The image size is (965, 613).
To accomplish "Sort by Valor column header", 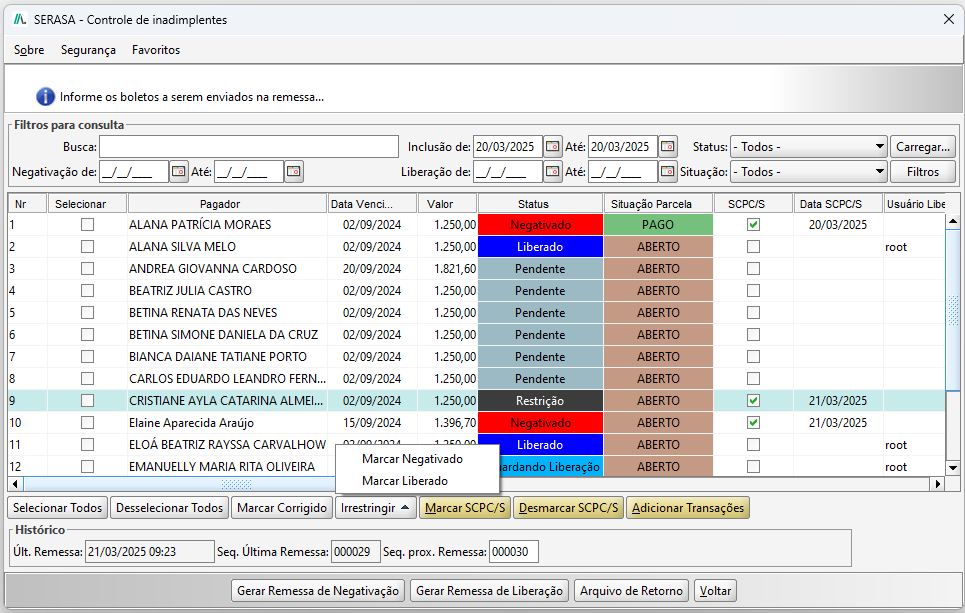I will [447, 204].
